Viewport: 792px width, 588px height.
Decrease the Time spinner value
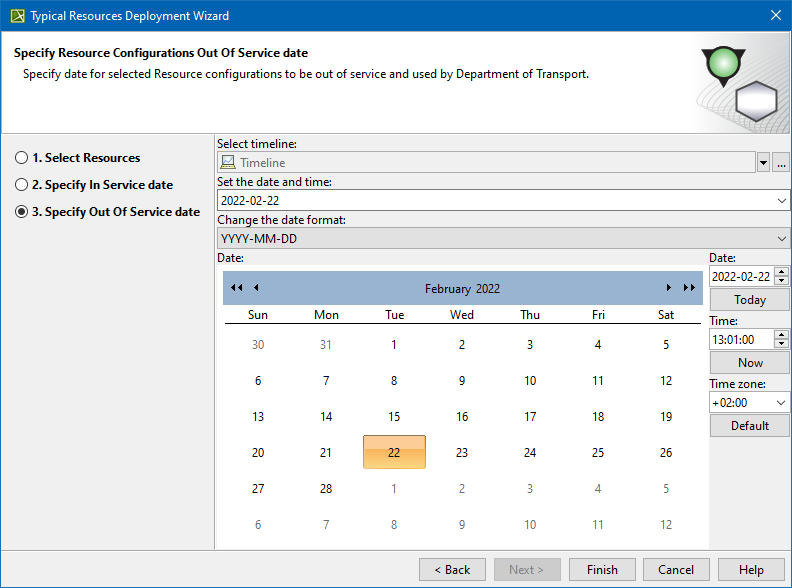pos(782,344)
